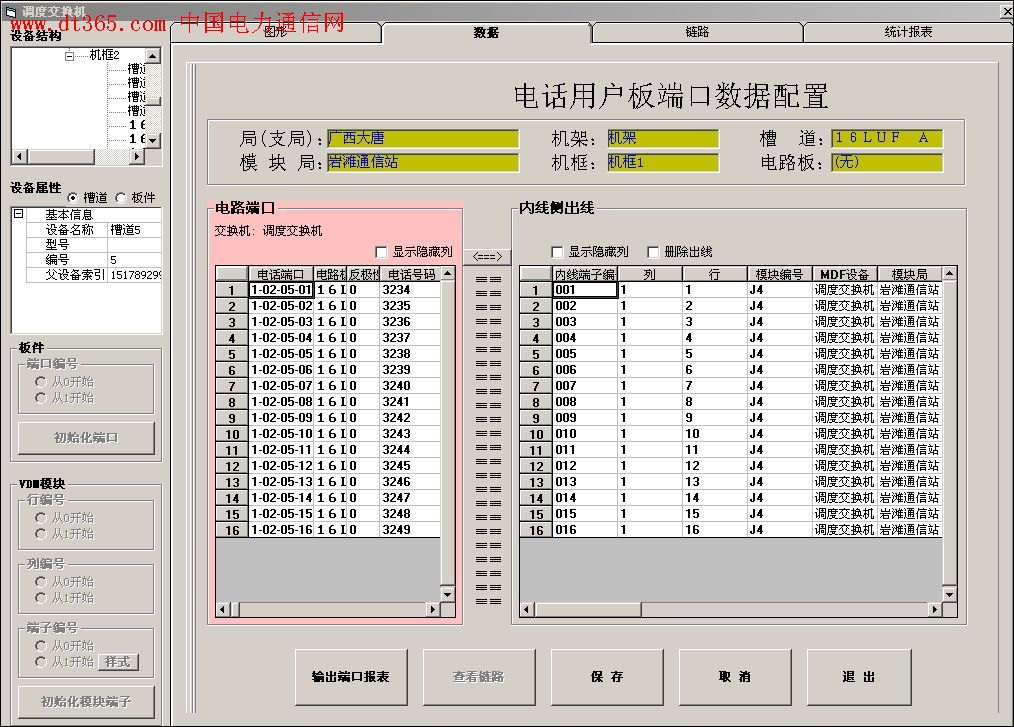
Task: Check the 删除出线 checkbox
Action: tap(654, 252)
